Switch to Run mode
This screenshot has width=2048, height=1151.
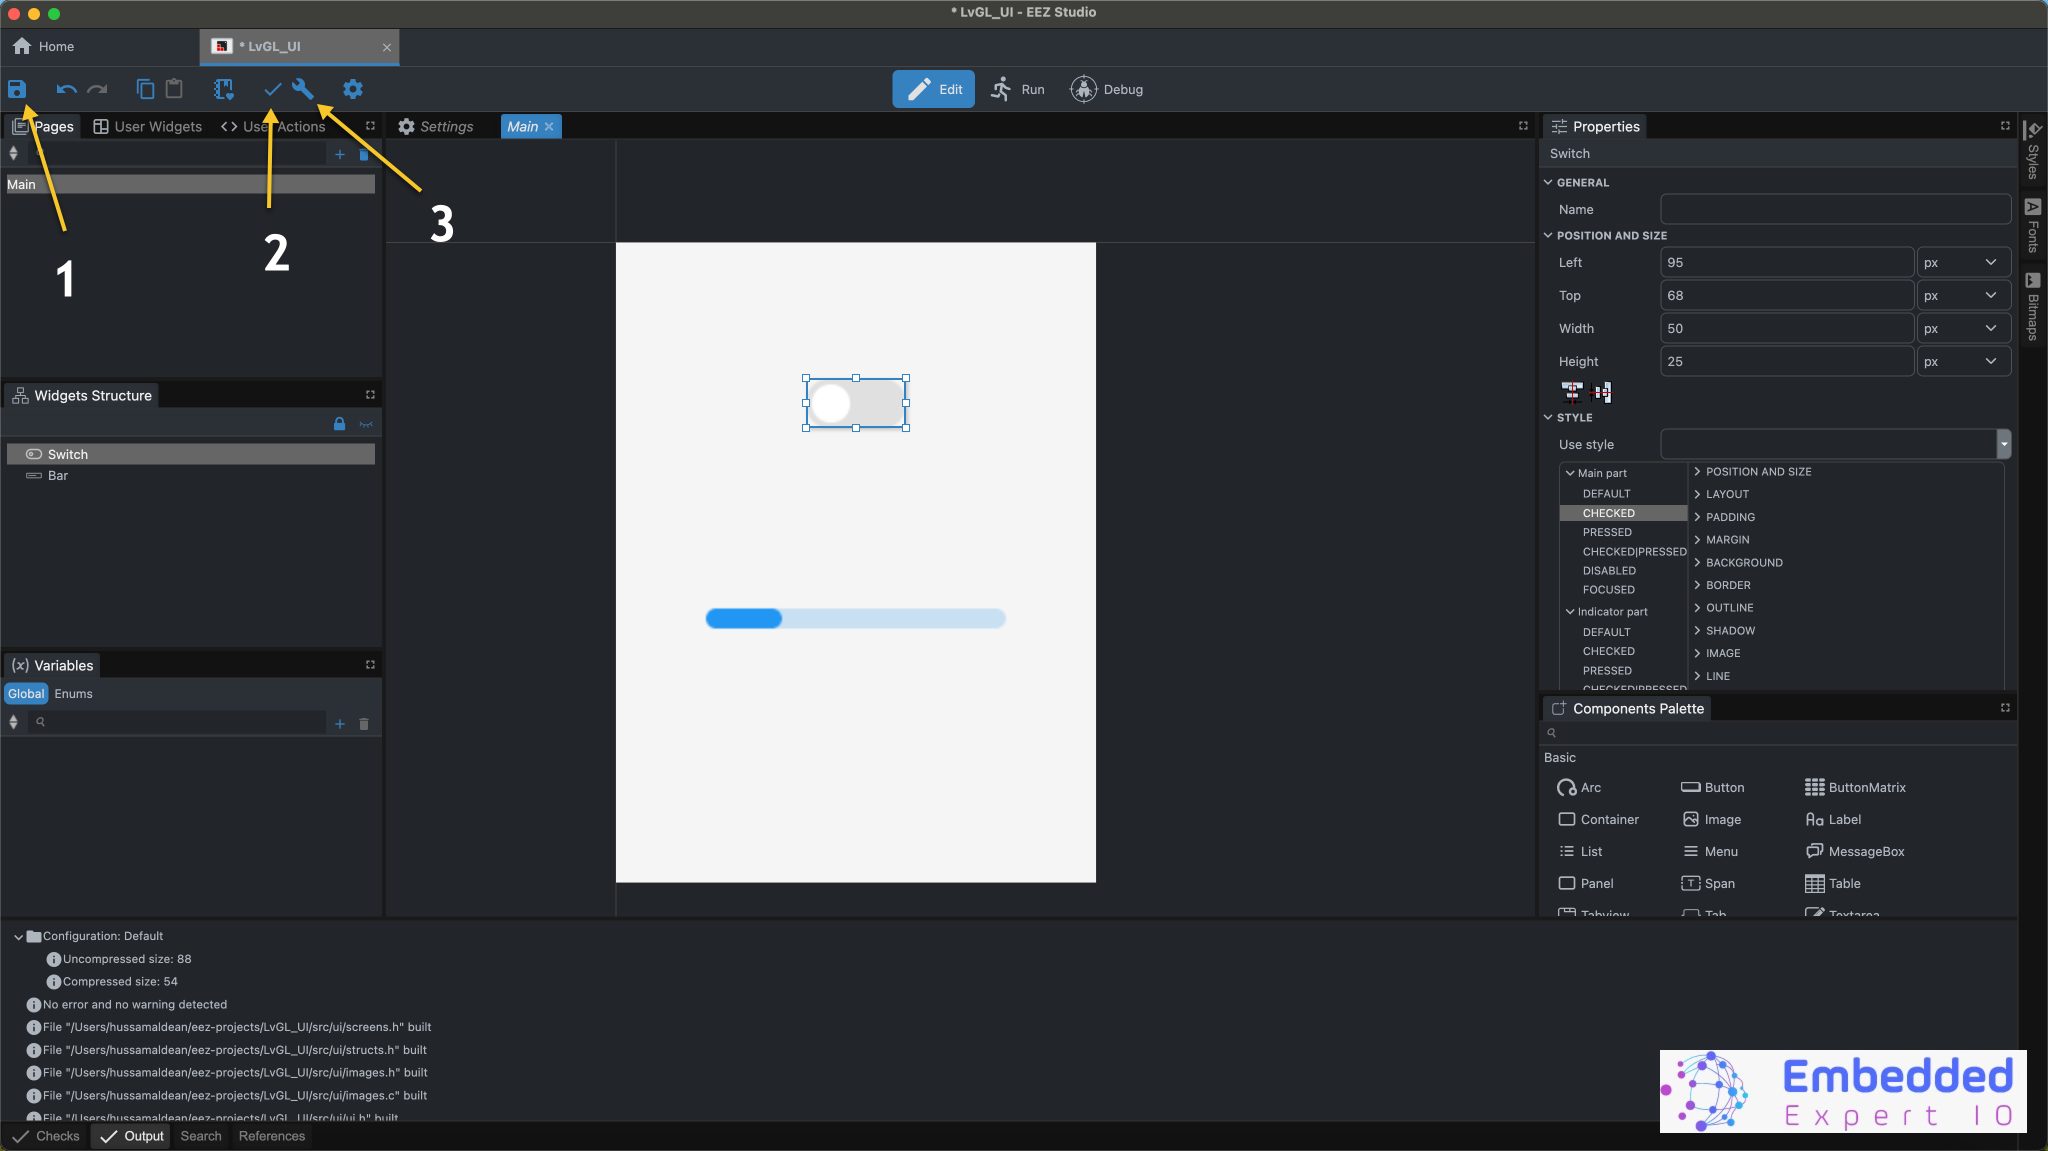(x=1019, y=89)
